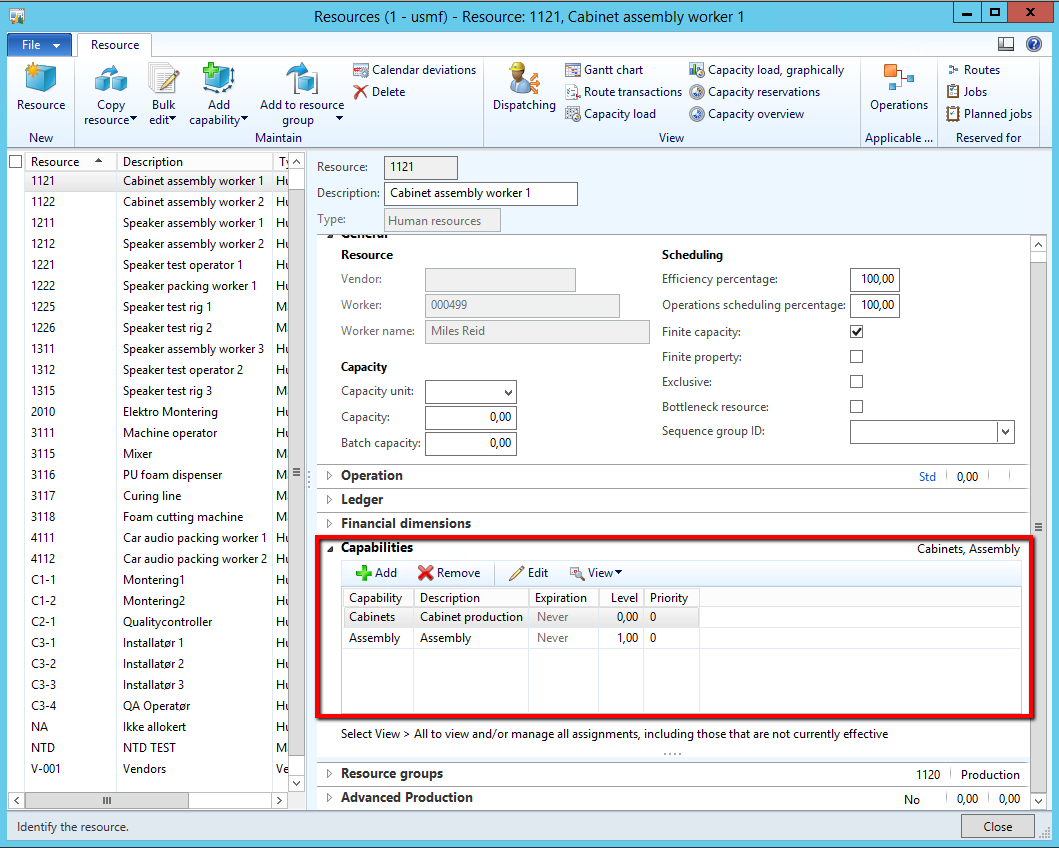Open the File menu
The image size is (1059, 848).
39,45
